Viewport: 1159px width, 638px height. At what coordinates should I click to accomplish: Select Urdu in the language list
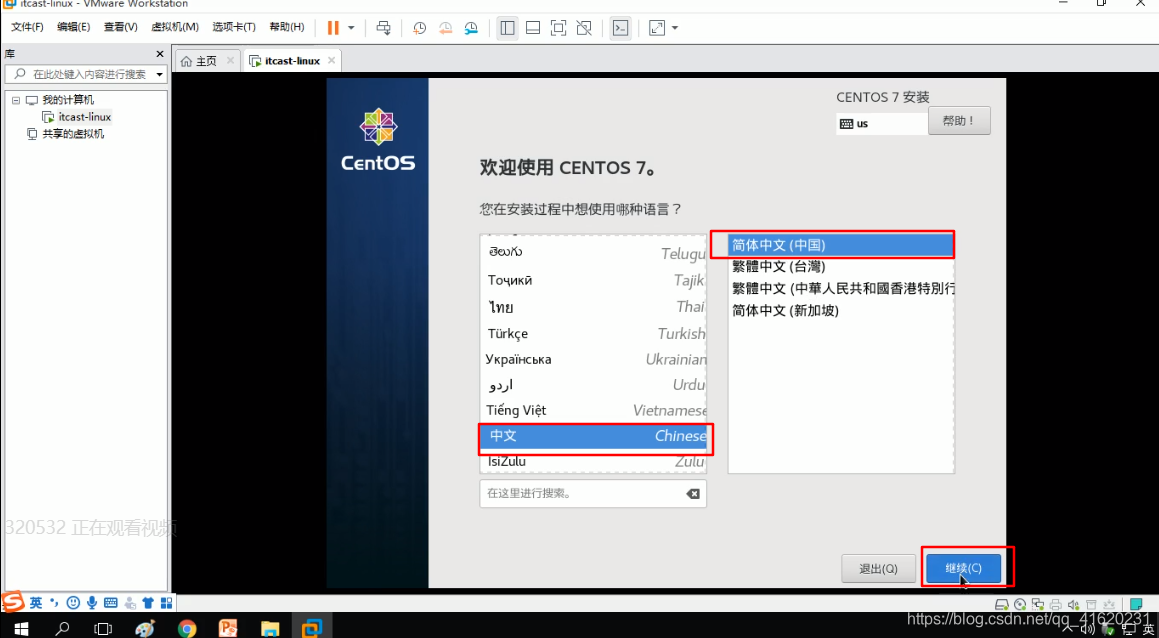coord(593,385)
